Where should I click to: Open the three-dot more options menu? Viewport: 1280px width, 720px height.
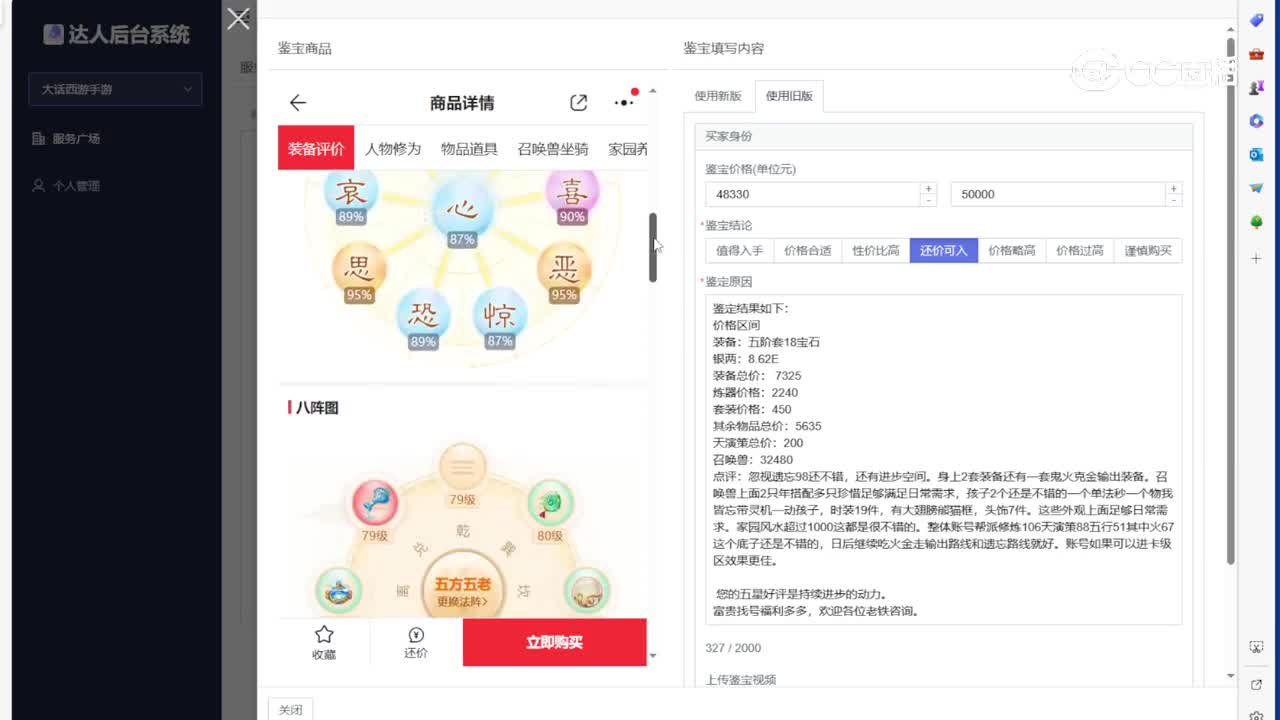click(623, 101)
